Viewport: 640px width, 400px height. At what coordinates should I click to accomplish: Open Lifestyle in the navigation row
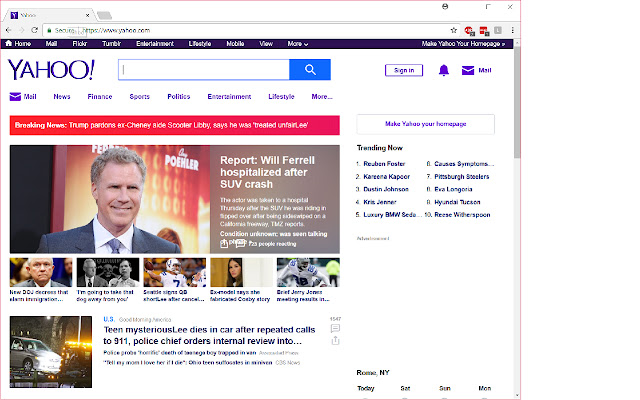281,97
